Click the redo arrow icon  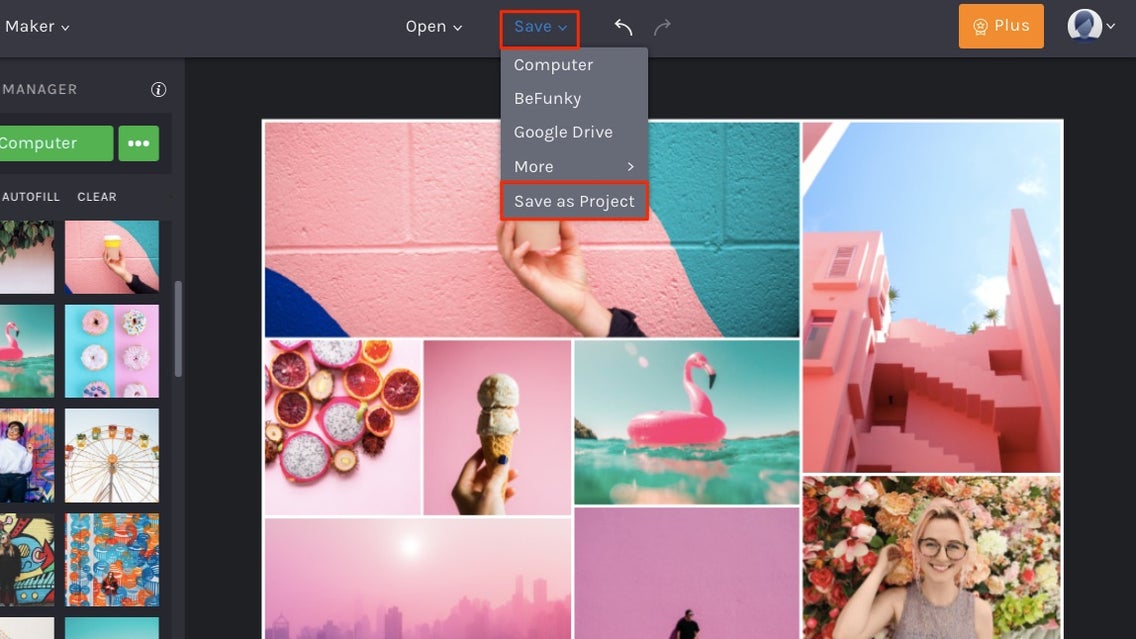click(x=661, y=27)
